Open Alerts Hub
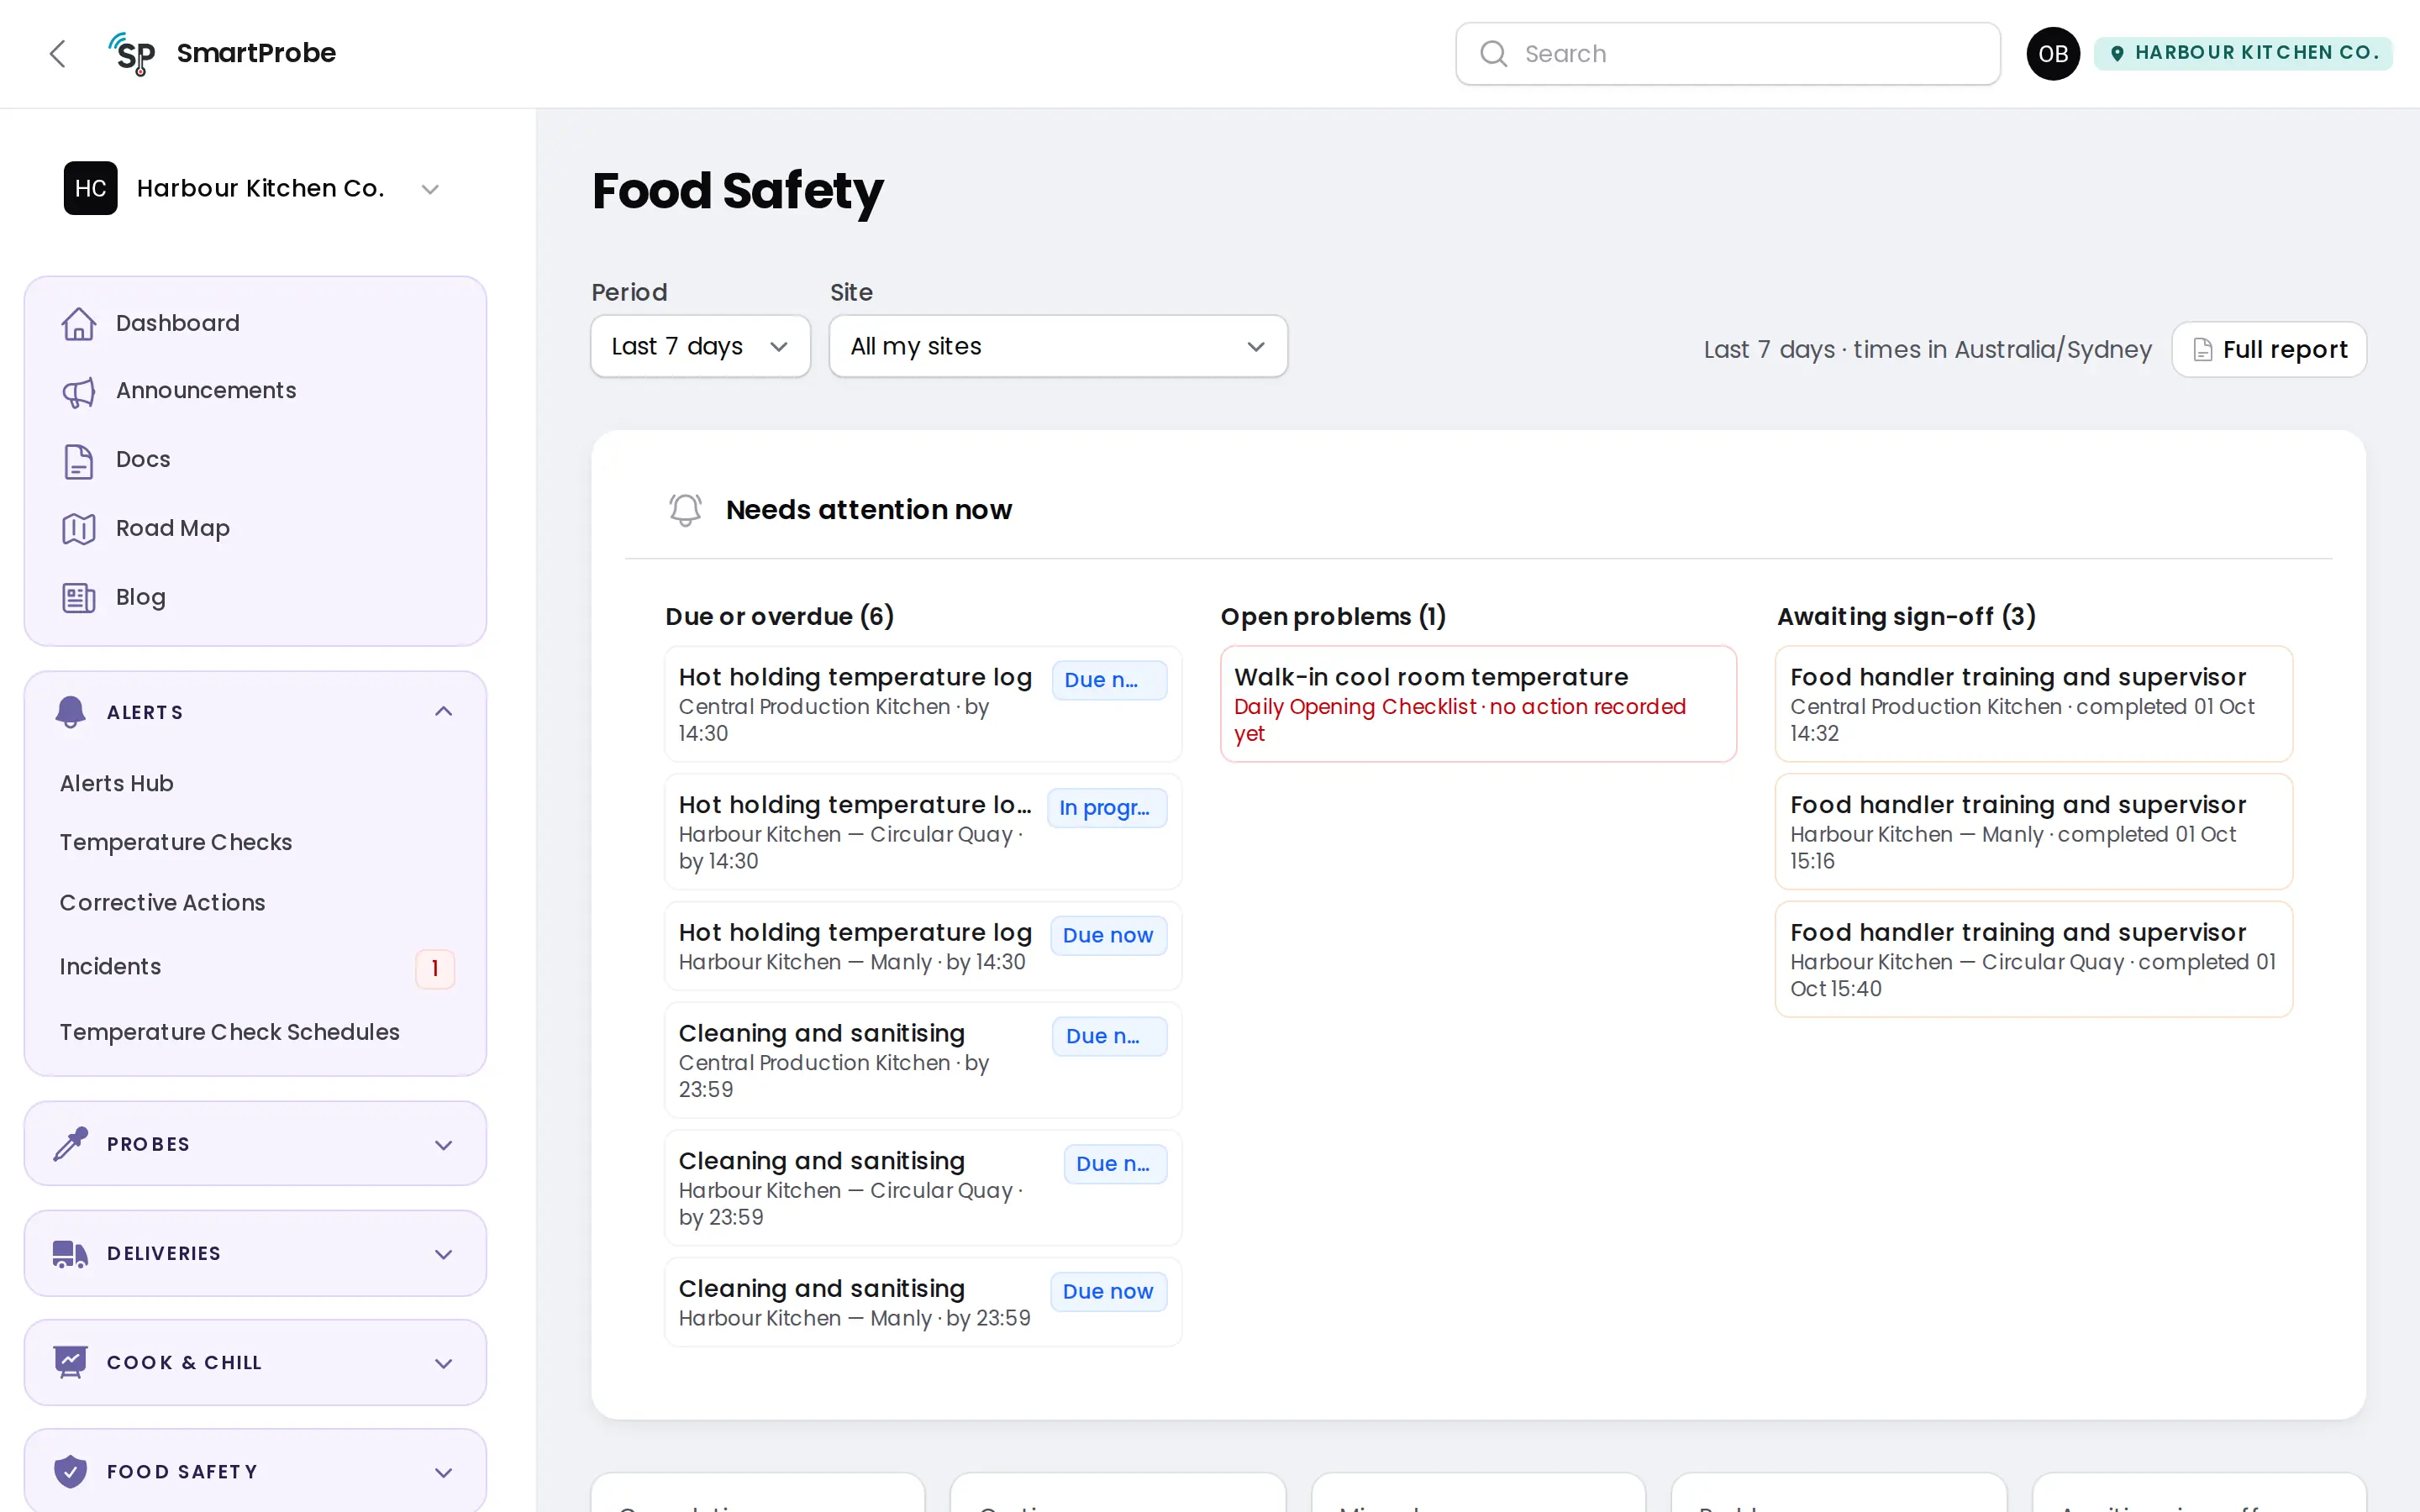 (116, 783)
